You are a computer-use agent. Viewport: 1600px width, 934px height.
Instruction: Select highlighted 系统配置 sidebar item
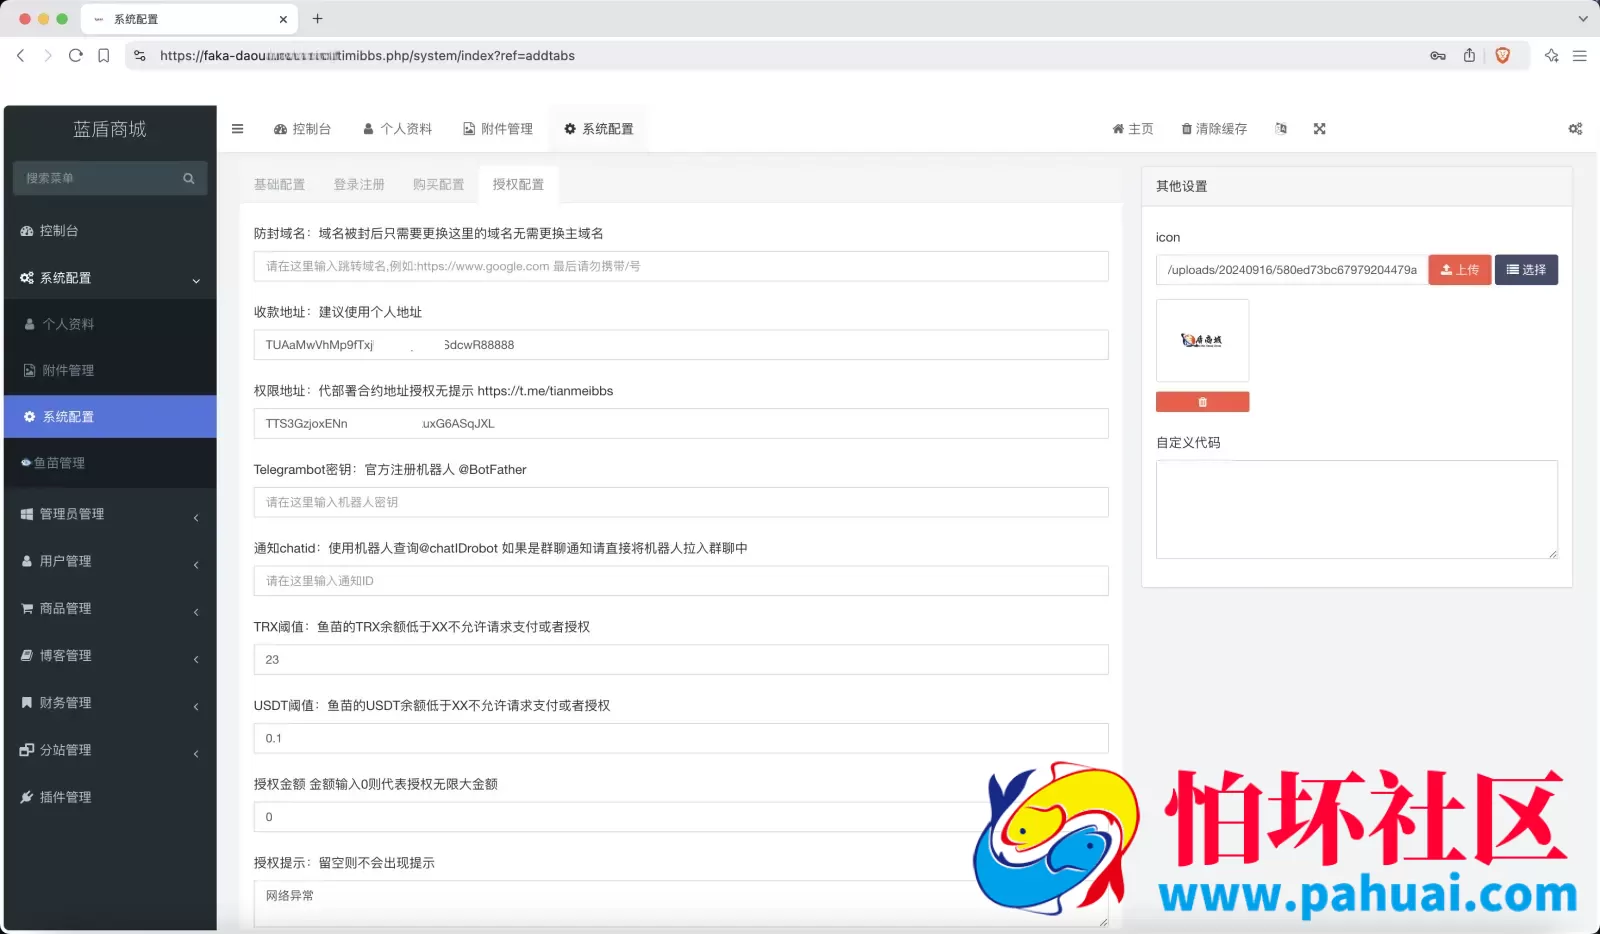[110, 417]
